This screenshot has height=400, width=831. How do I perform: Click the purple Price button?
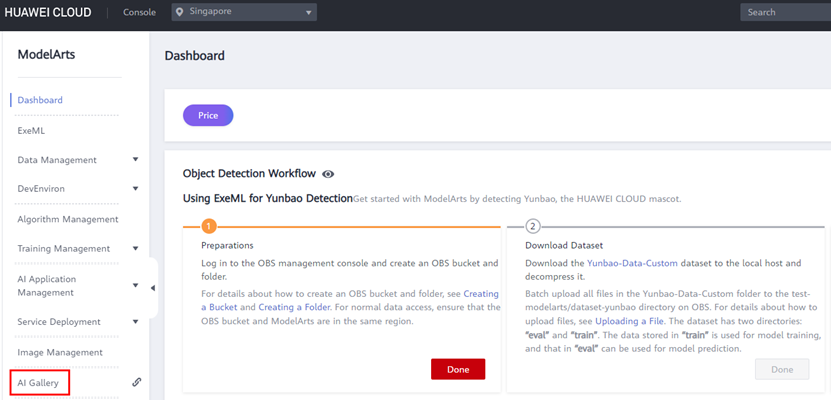pyautogui.click(x=208, y=115)
